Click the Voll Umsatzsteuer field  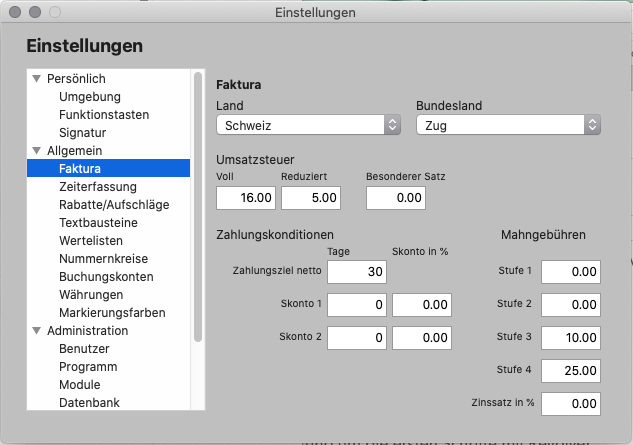point(246,198)
